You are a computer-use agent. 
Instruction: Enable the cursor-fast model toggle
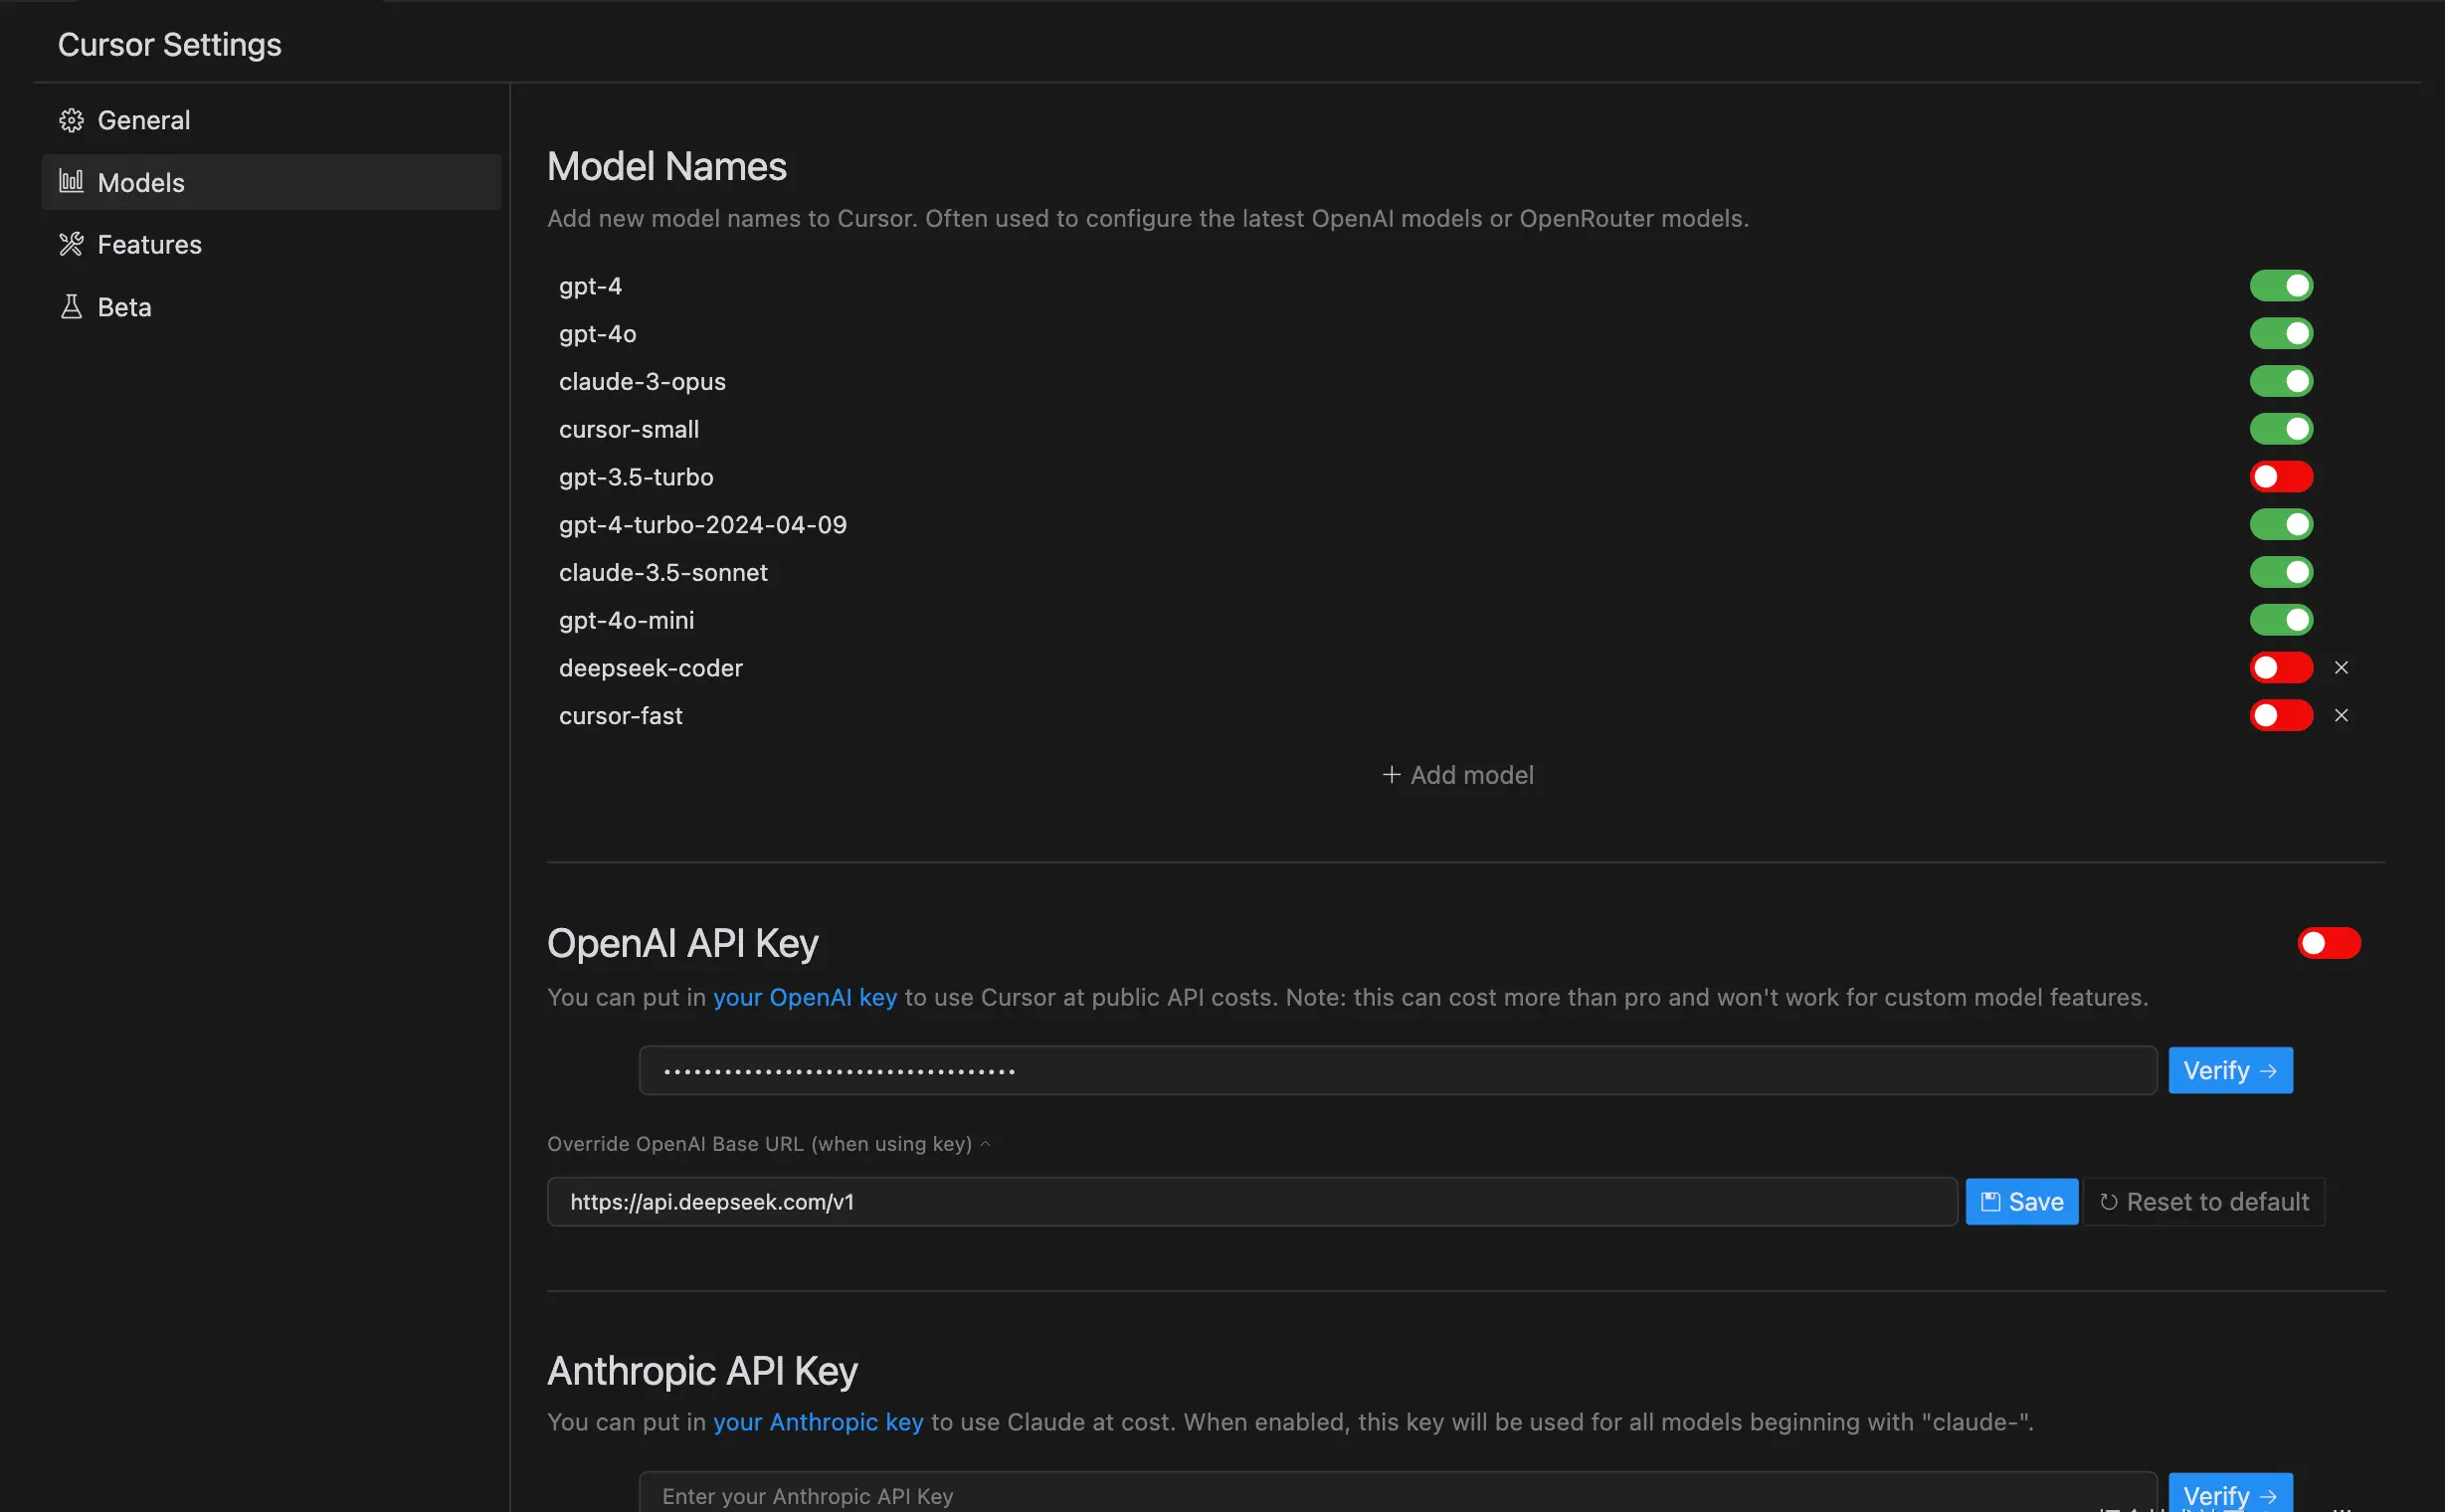tap(2280, 715)
